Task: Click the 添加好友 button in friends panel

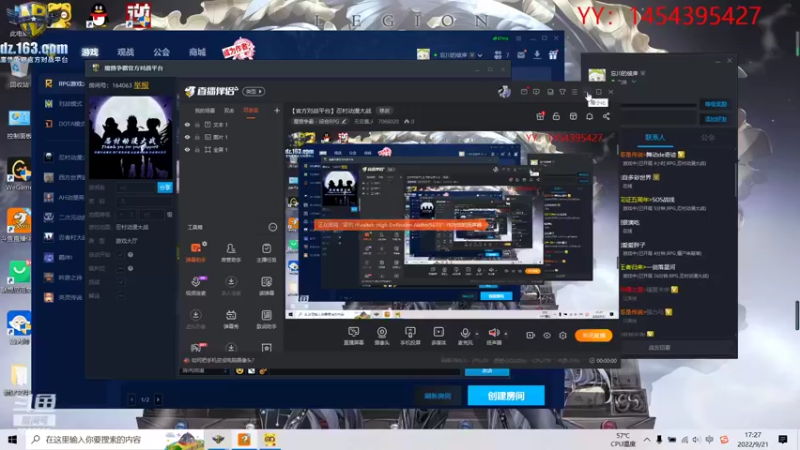Action: click(715, 119)
